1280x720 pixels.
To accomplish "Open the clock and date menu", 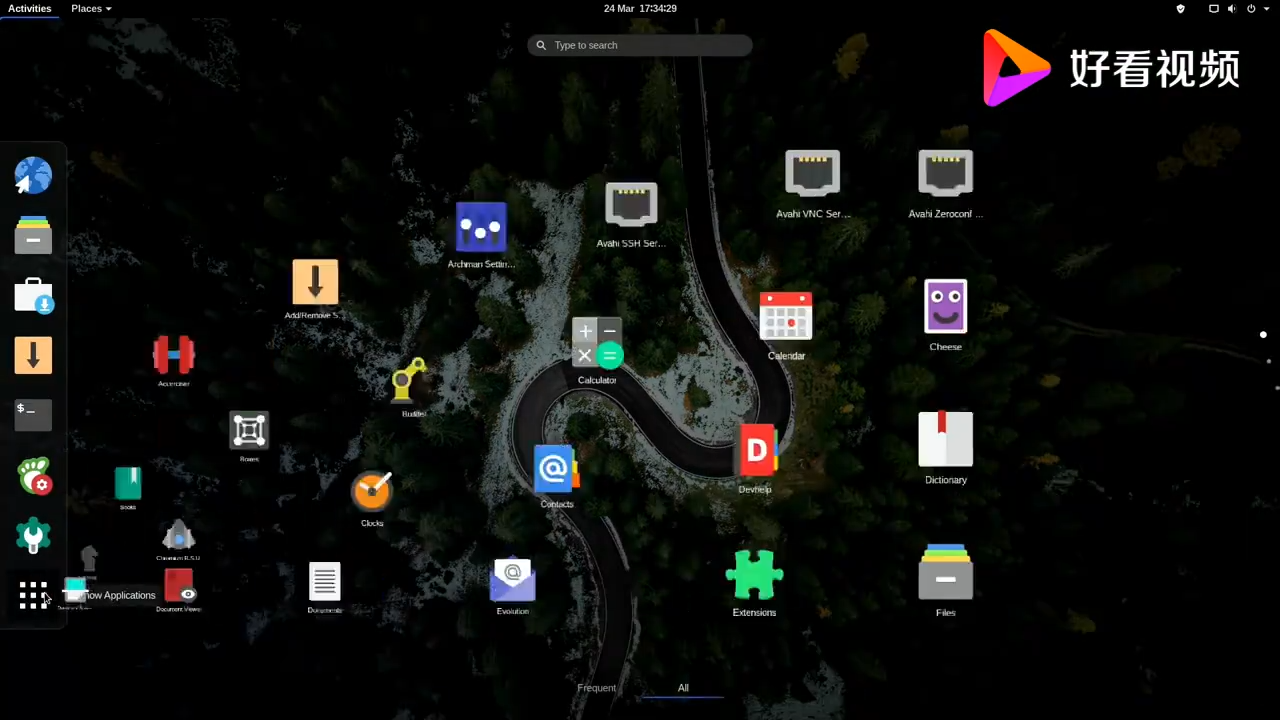I will click(640, 8).
